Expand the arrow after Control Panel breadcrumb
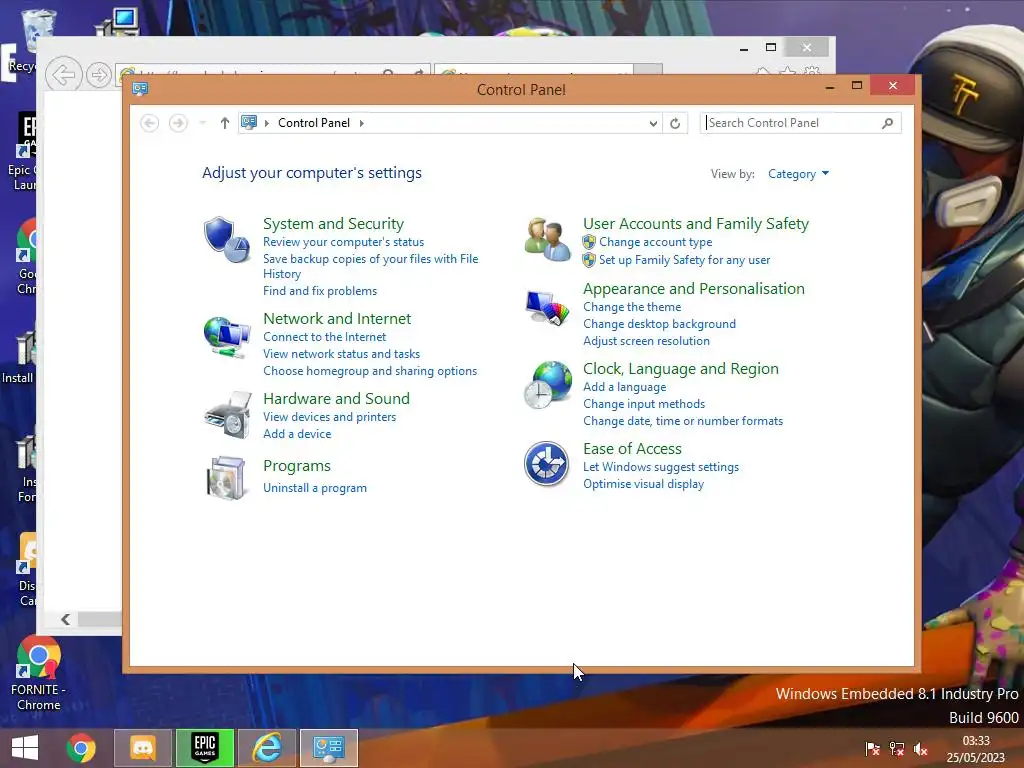Screen dimensions: 1024x768 (x=362, y=123)
